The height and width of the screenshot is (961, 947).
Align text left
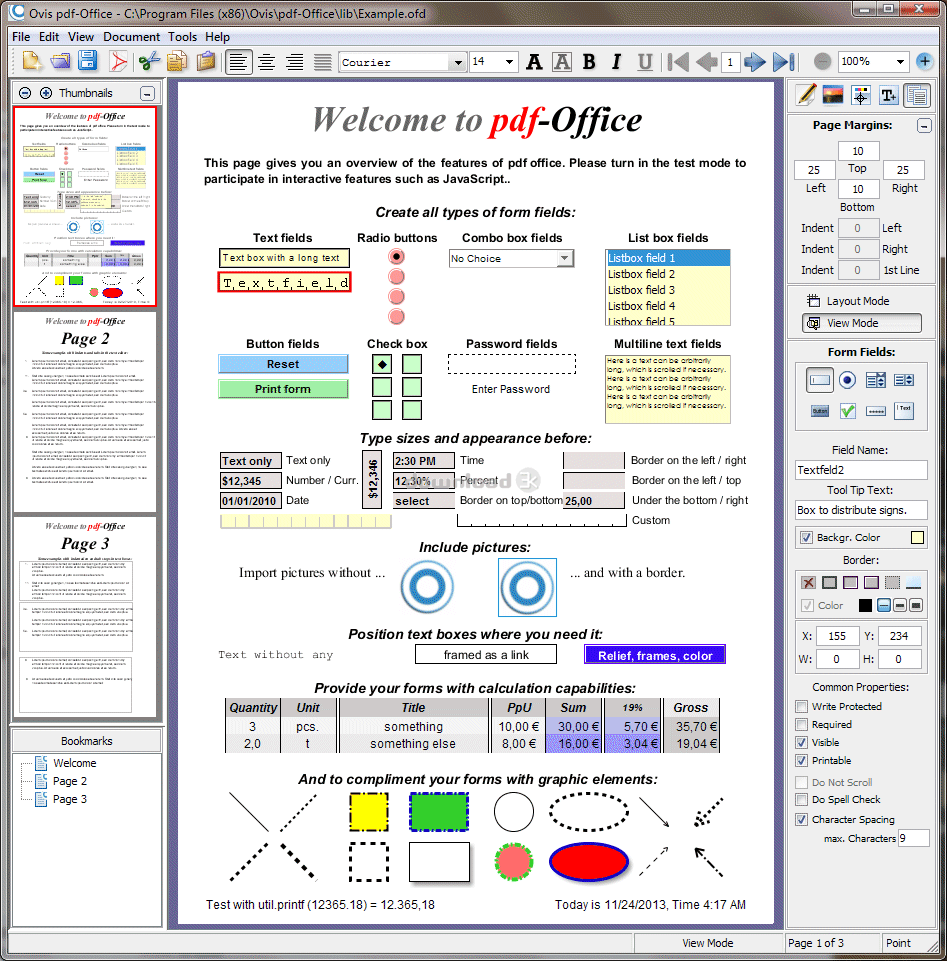click(238, 62)
